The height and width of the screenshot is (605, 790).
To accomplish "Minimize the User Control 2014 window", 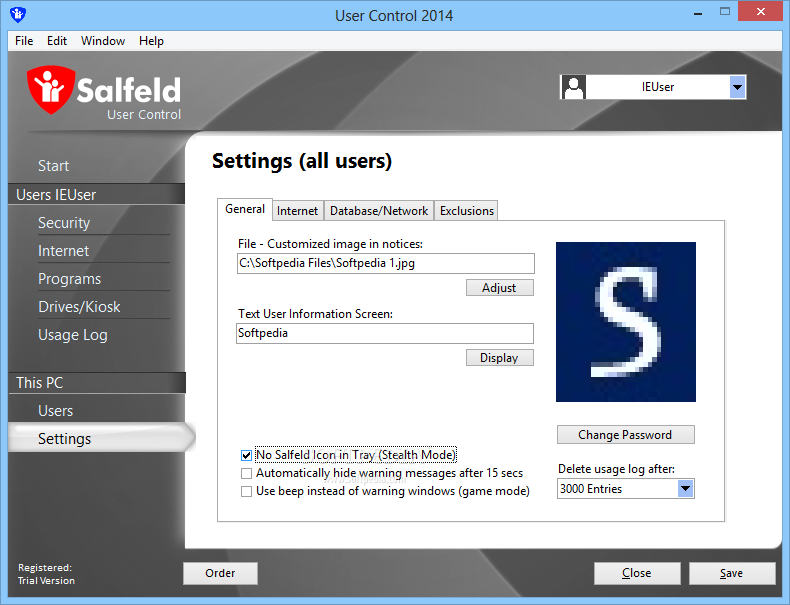I will [698, 13].
